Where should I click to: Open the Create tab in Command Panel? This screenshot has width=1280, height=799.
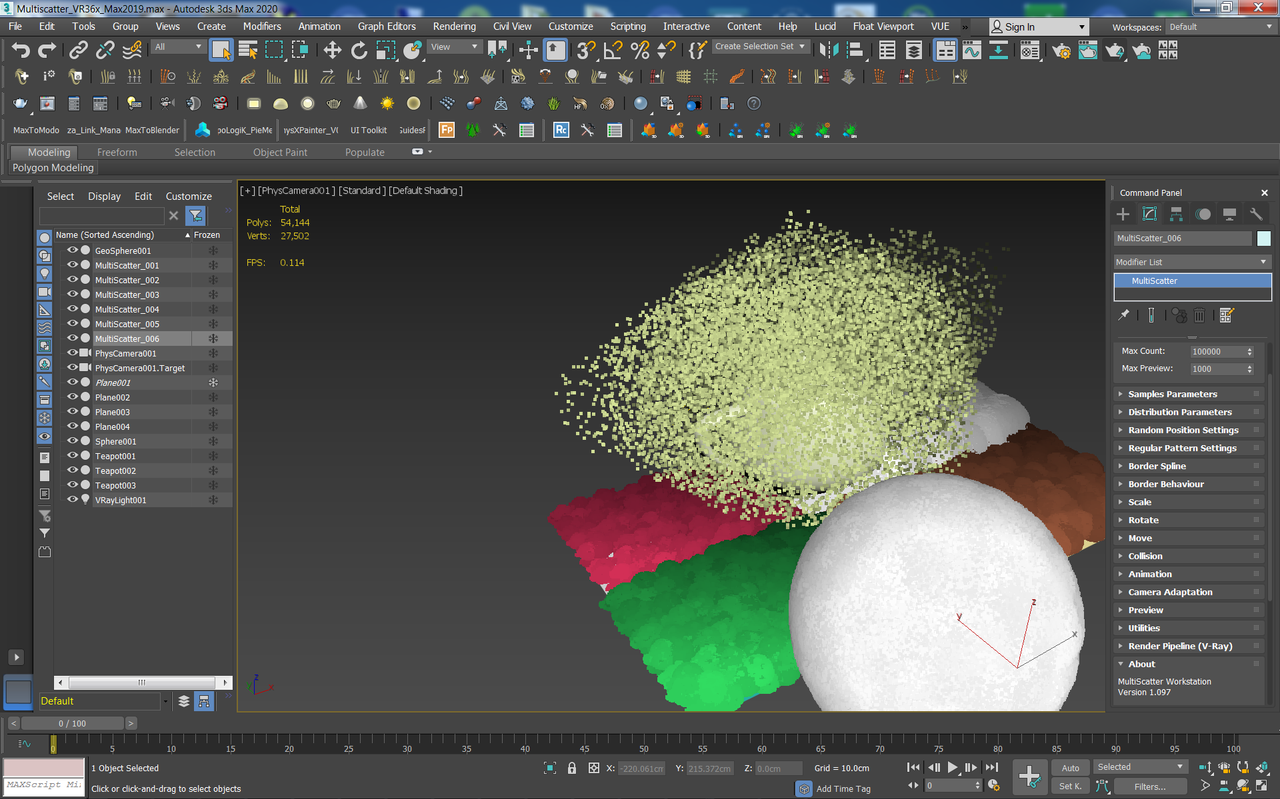pos(1123,214)
